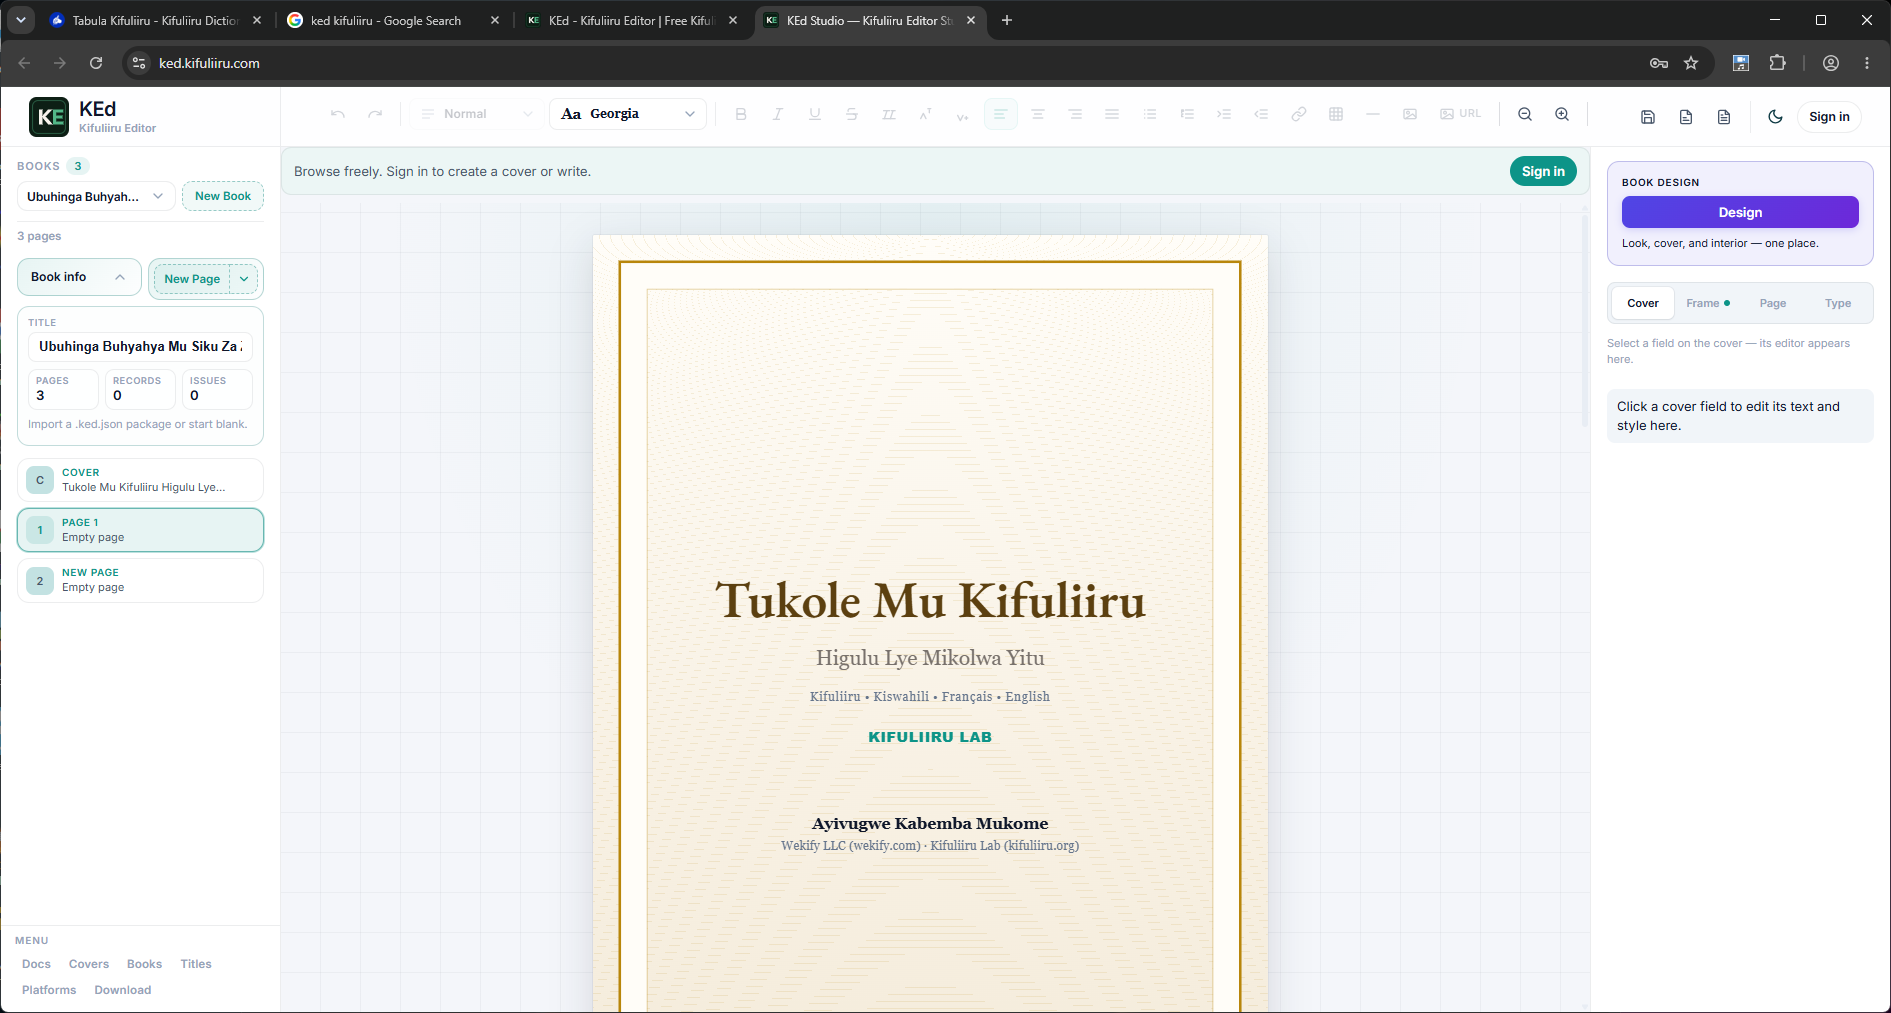Switch to the Cover design tab
1891x1013 pixels.
[x=1643, y=303]
